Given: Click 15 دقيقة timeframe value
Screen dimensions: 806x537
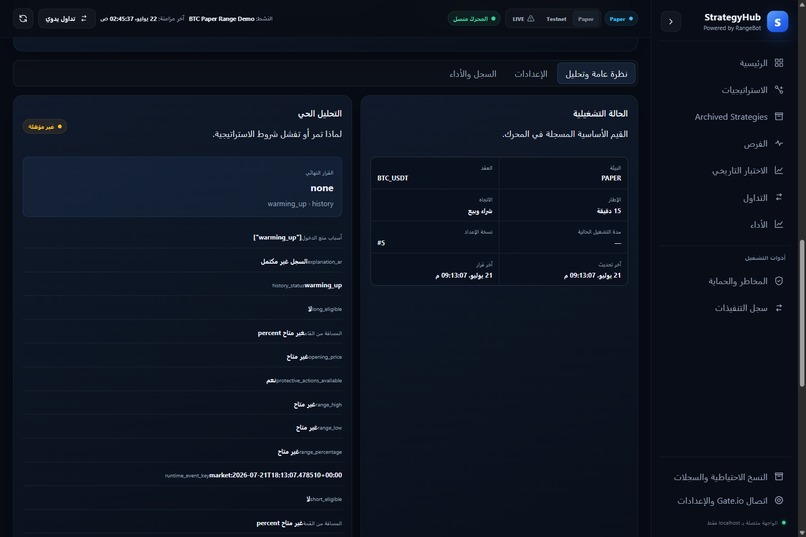Looking at the screenshot, I should point(609,211).
